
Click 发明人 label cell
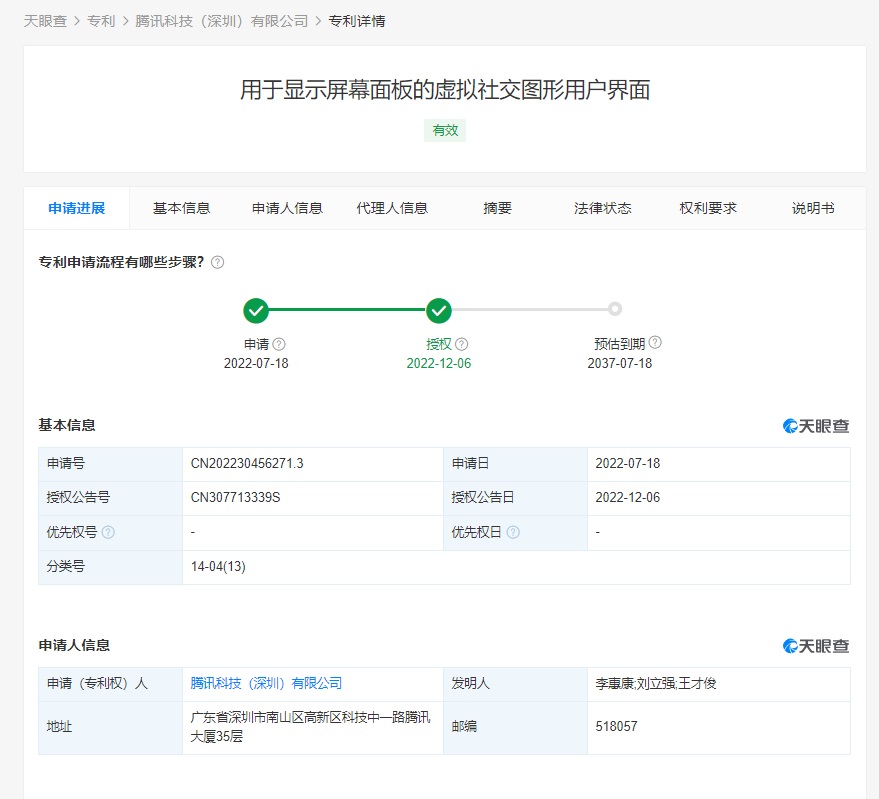[515, 684]
